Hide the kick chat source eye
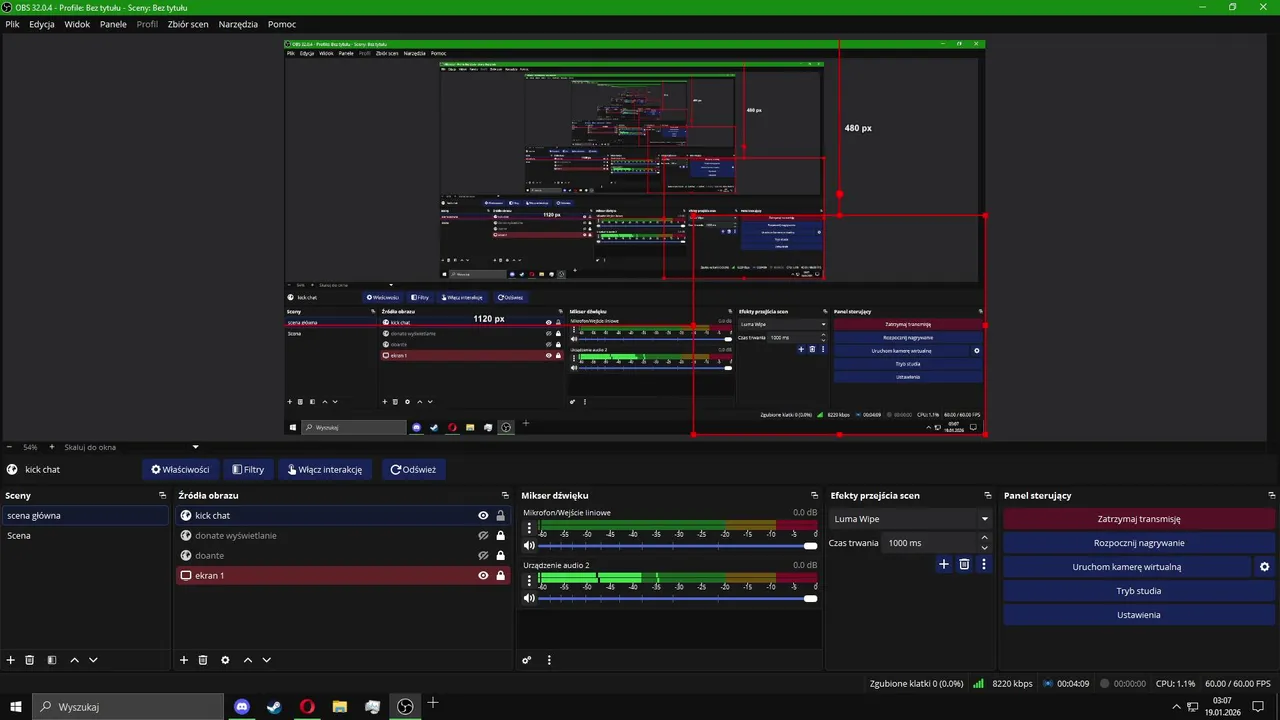 point(483,516)
